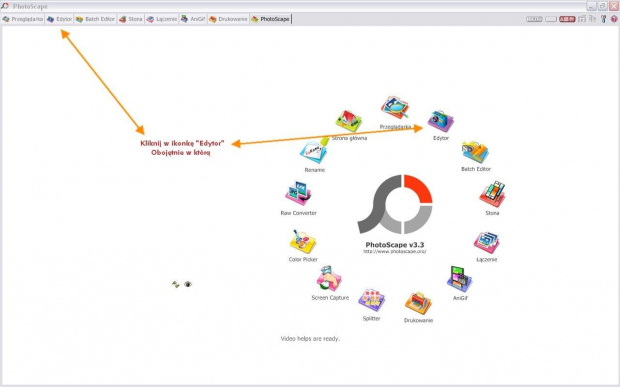Open the Splitter icon
The height and width of the screenshot is (387, 620).
[x=371, y=300]
